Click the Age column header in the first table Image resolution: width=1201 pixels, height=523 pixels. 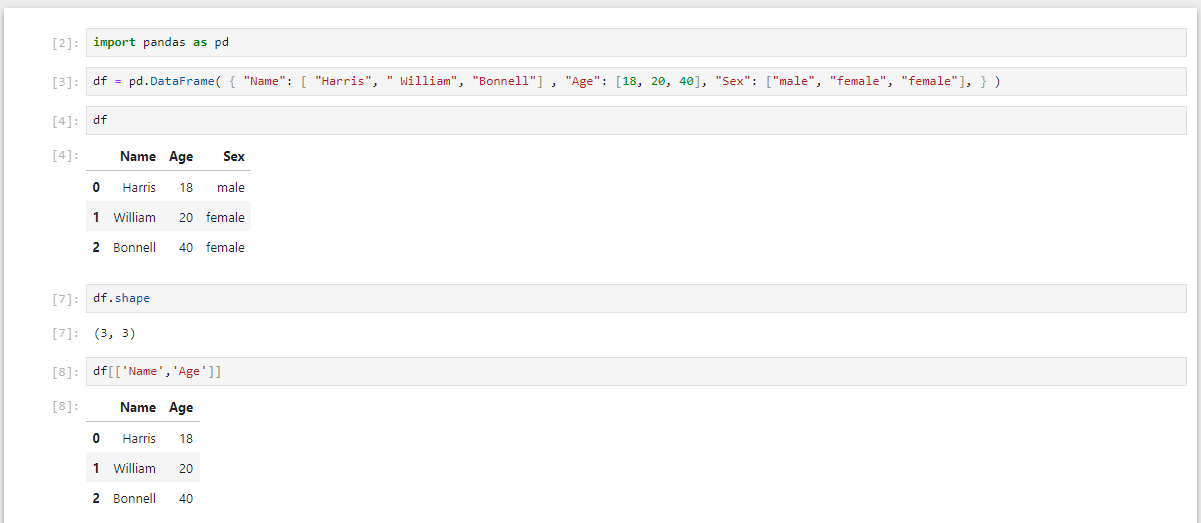click(181, 156)
